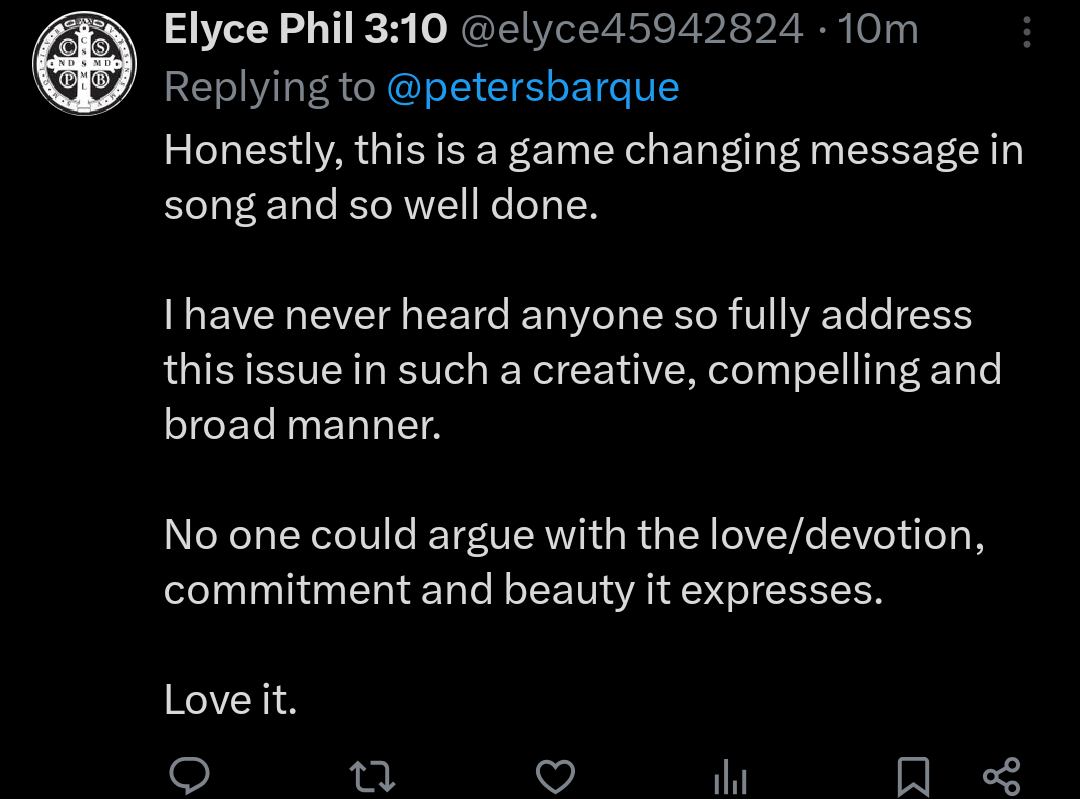1080x799 pixels.
Task: Retweet this post with the repost icon
Action: tap(371, 776)
